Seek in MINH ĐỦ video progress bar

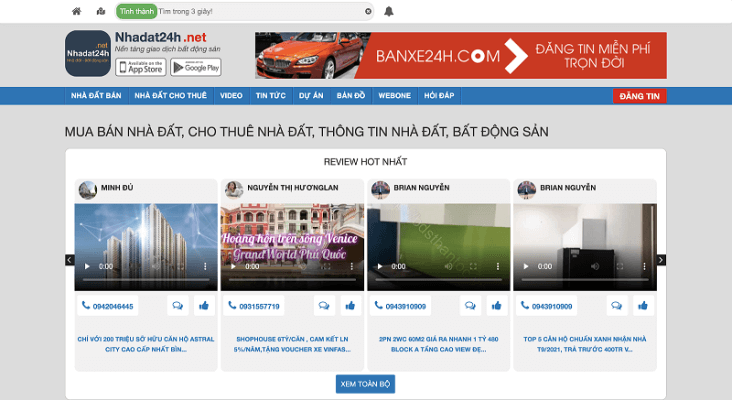tap(146, 280)
